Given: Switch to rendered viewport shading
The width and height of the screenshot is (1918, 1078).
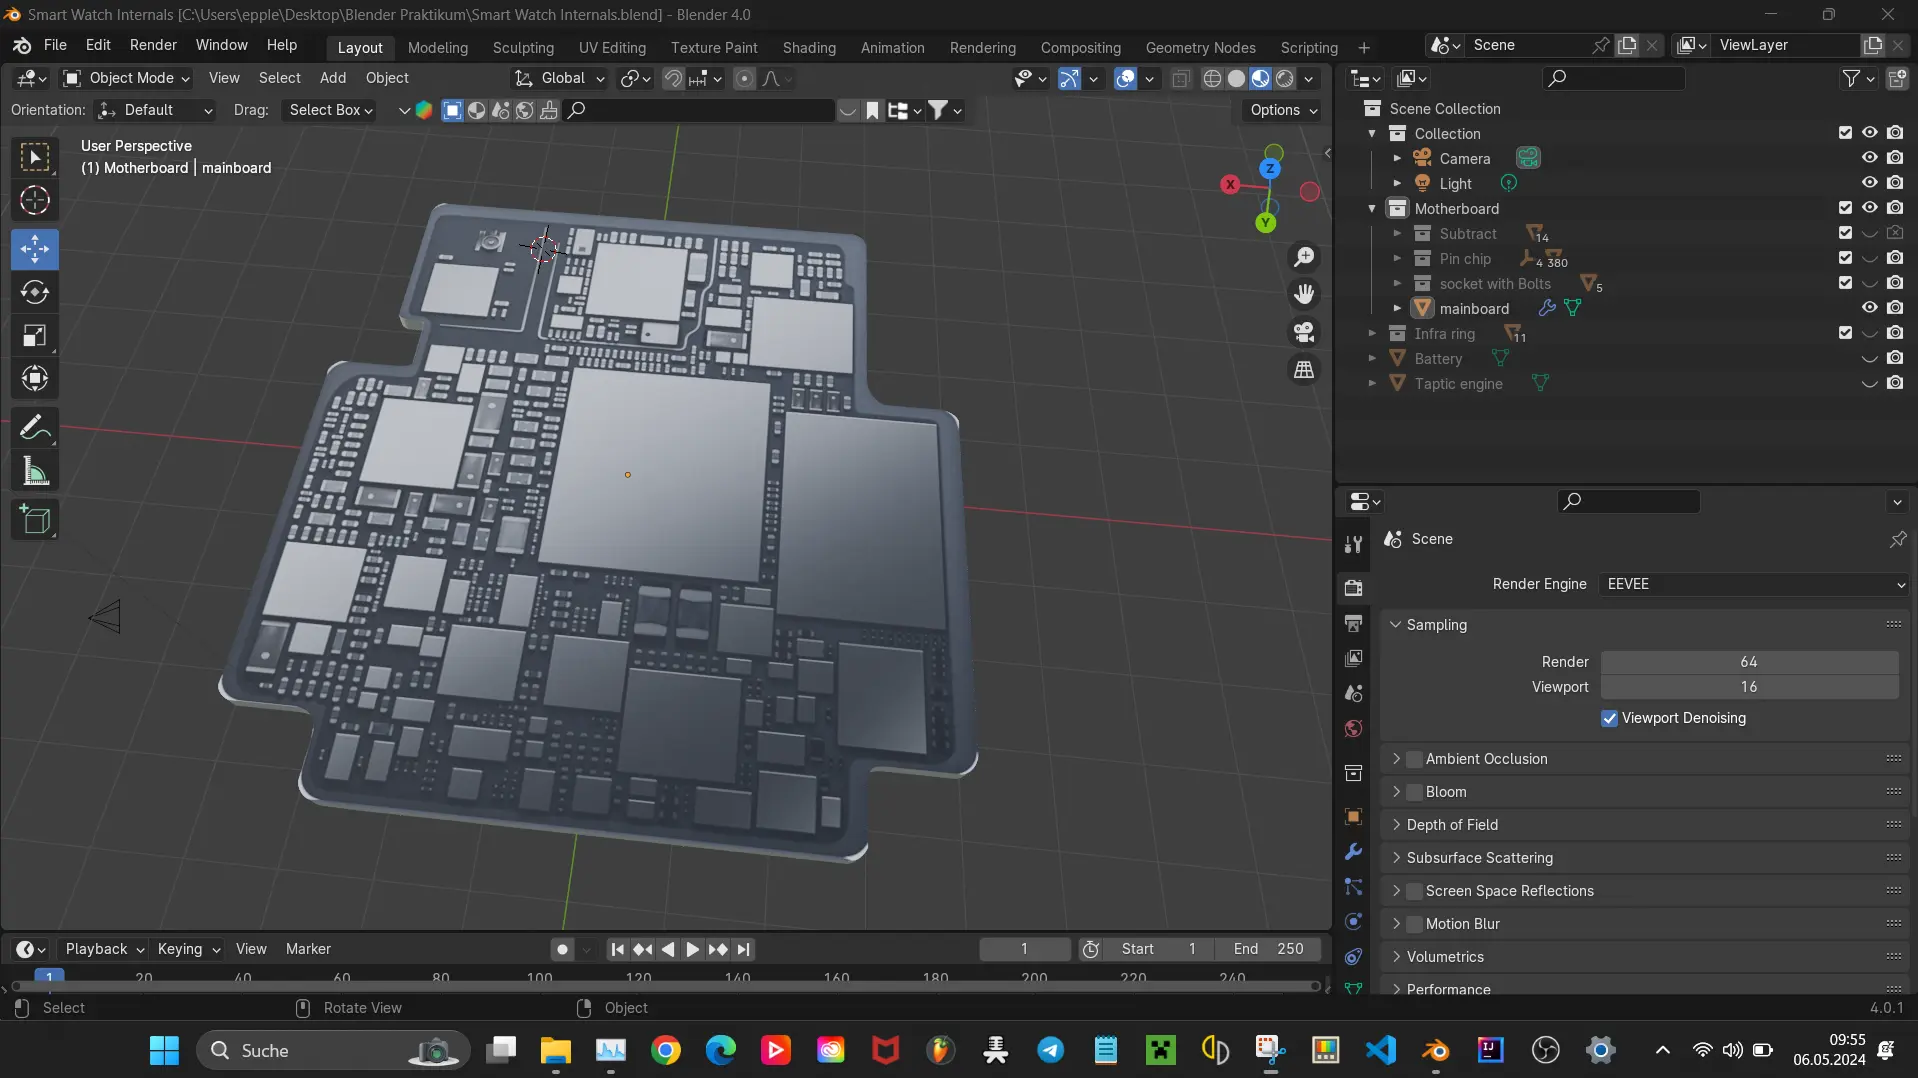Looking at the screenshot, I should click(x=1285, y=78).
